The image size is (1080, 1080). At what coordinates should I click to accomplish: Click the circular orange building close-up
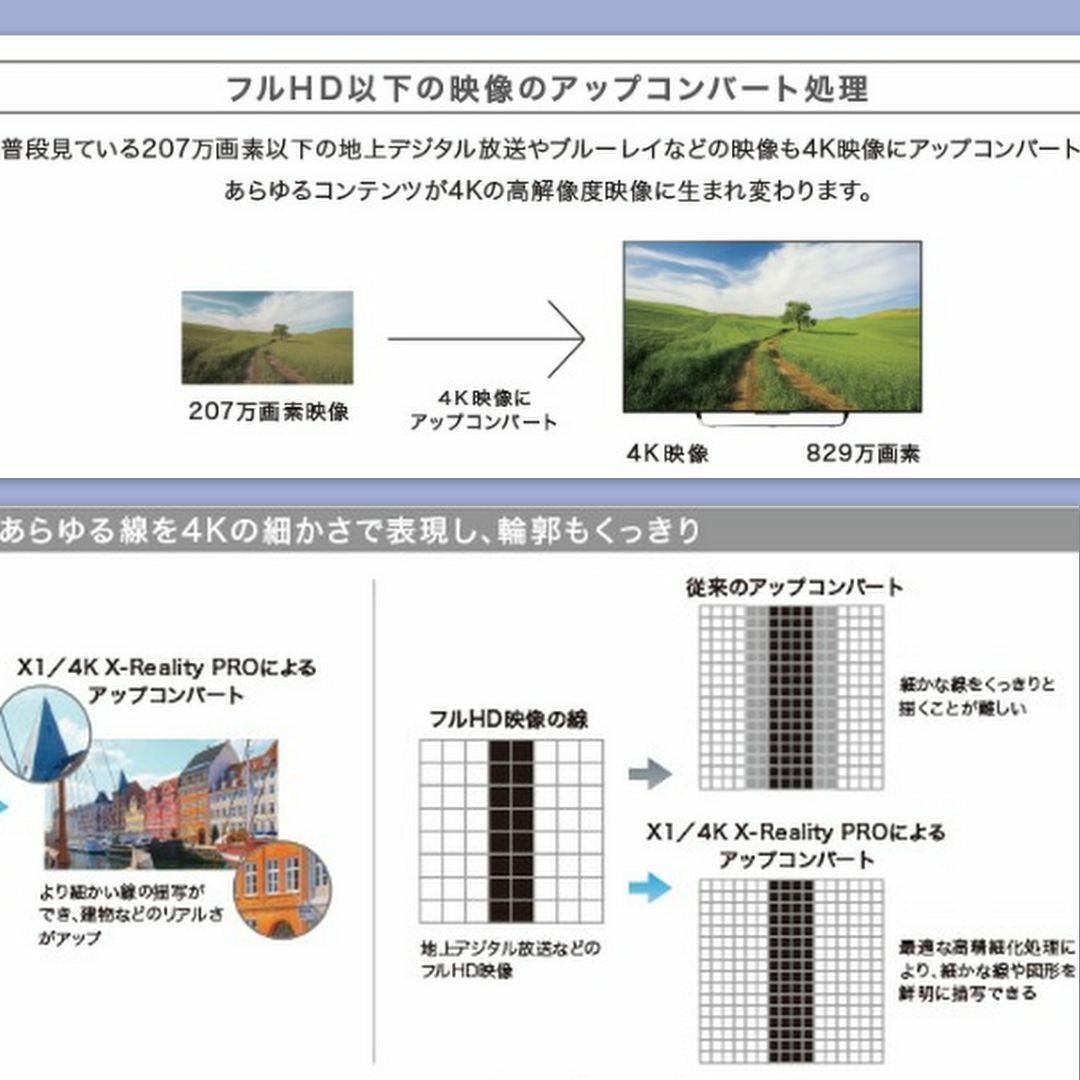pos(283,890)
